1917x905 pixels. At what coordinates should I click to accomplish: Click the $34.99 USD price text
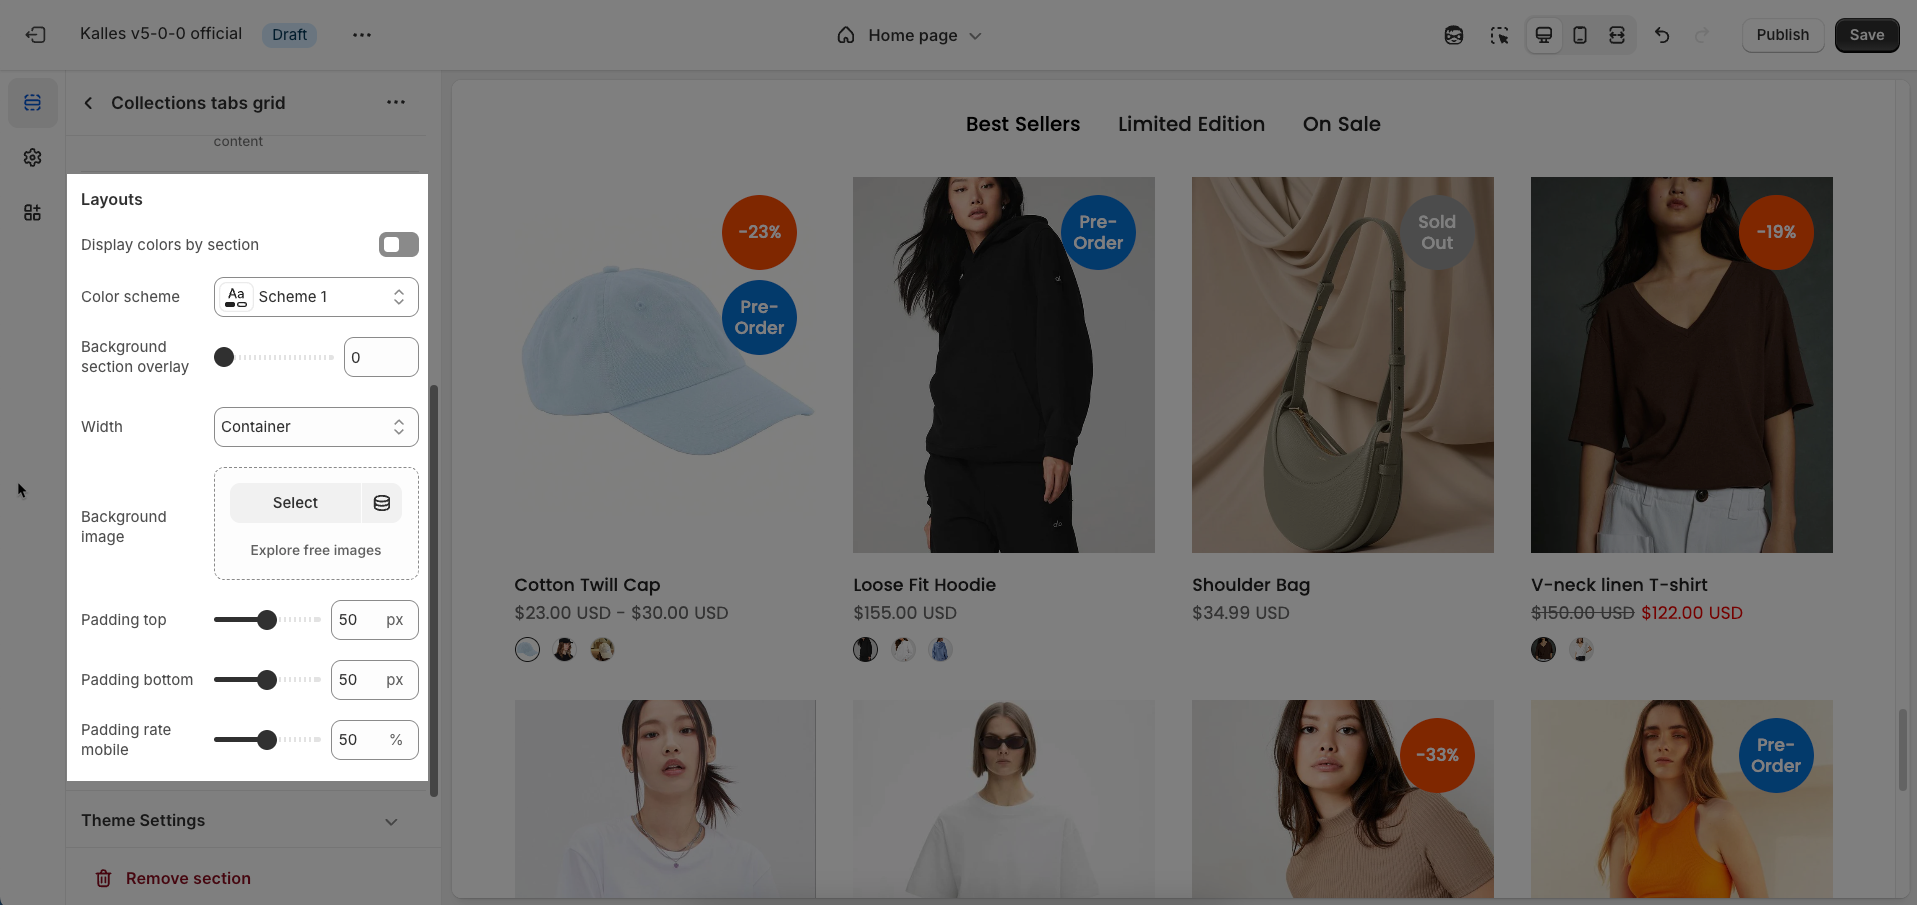(x=1241, y=613)
